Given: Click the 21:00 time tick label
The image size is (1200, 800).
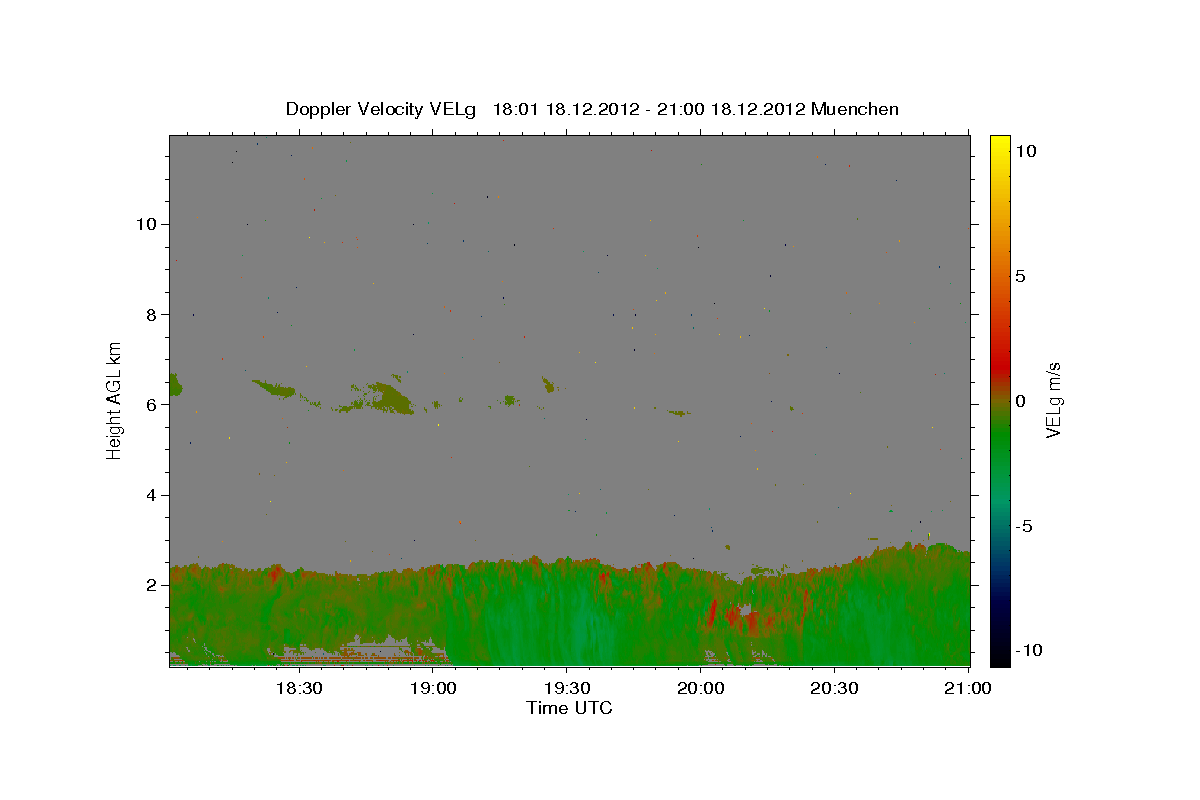Looking at the screenshot, I should [969, 688].
